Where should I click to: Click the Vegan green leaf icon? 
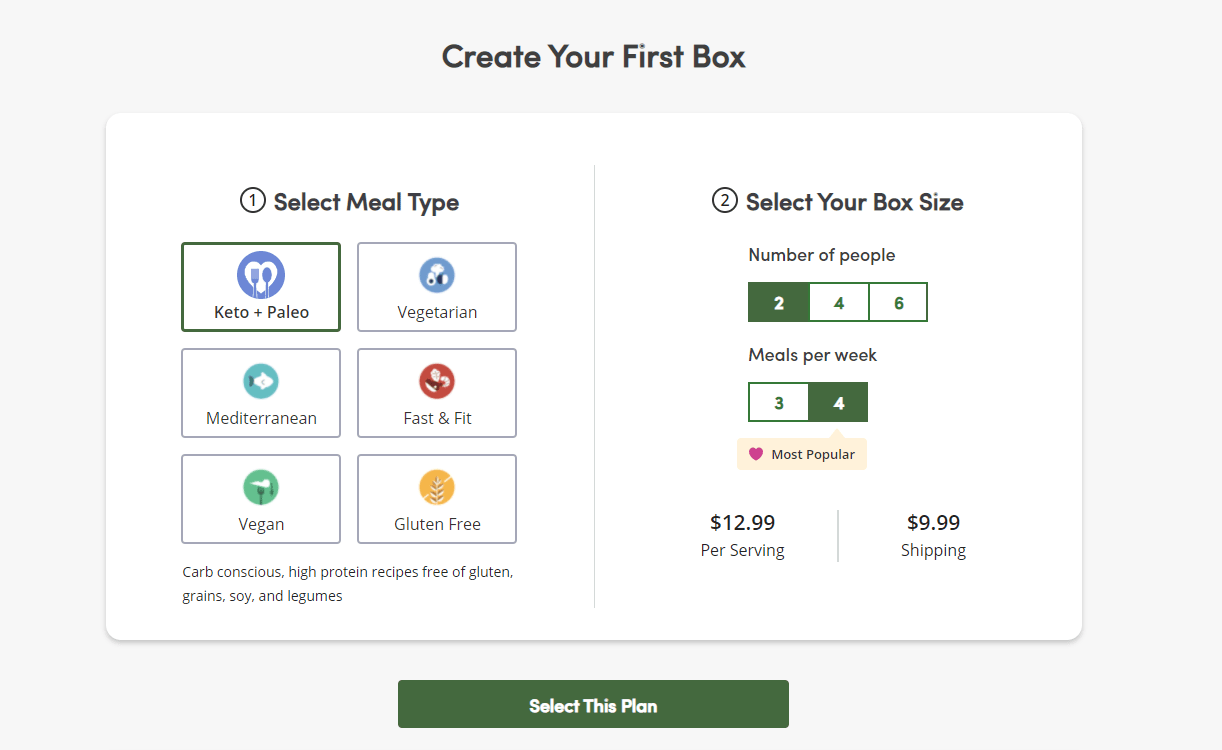tap(261, 487)
